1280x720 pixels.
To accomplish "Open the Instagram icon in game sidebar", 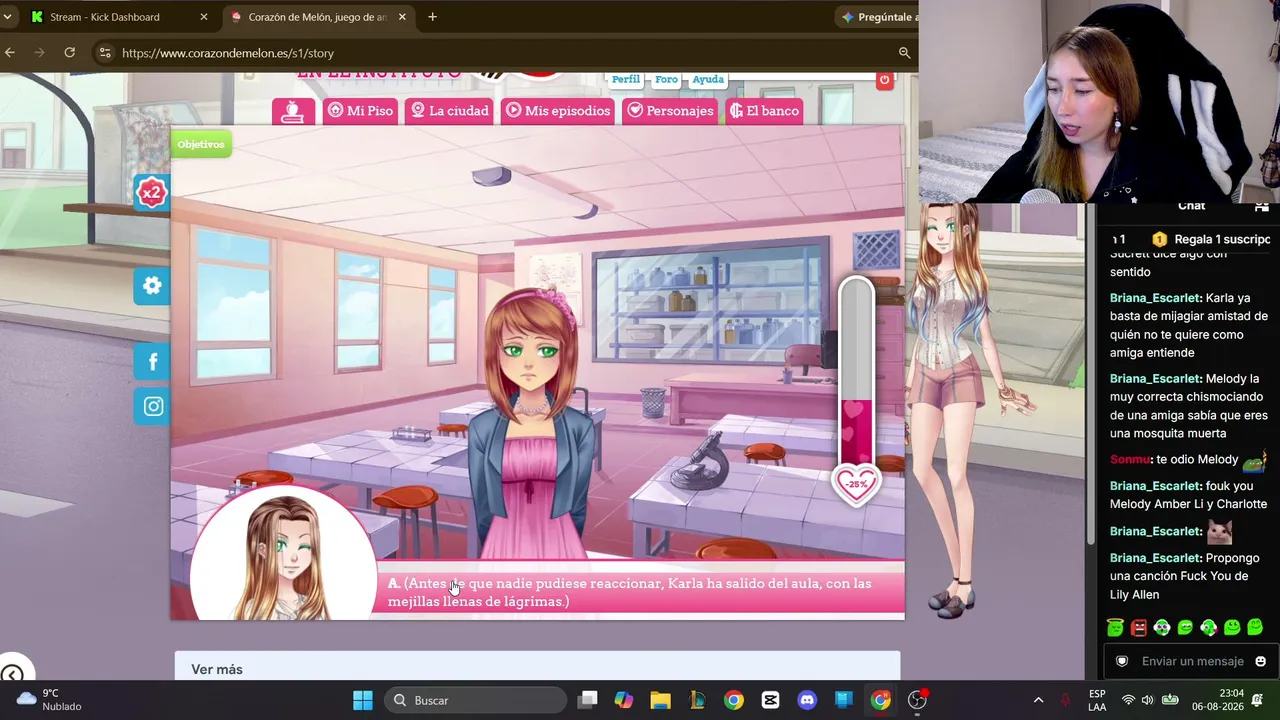I will [152, 406].
